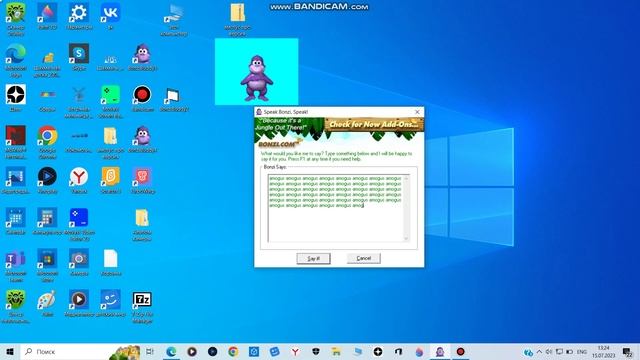Open the Paint palette desktop shortcut
640x360 pixels.
(47, 303)
